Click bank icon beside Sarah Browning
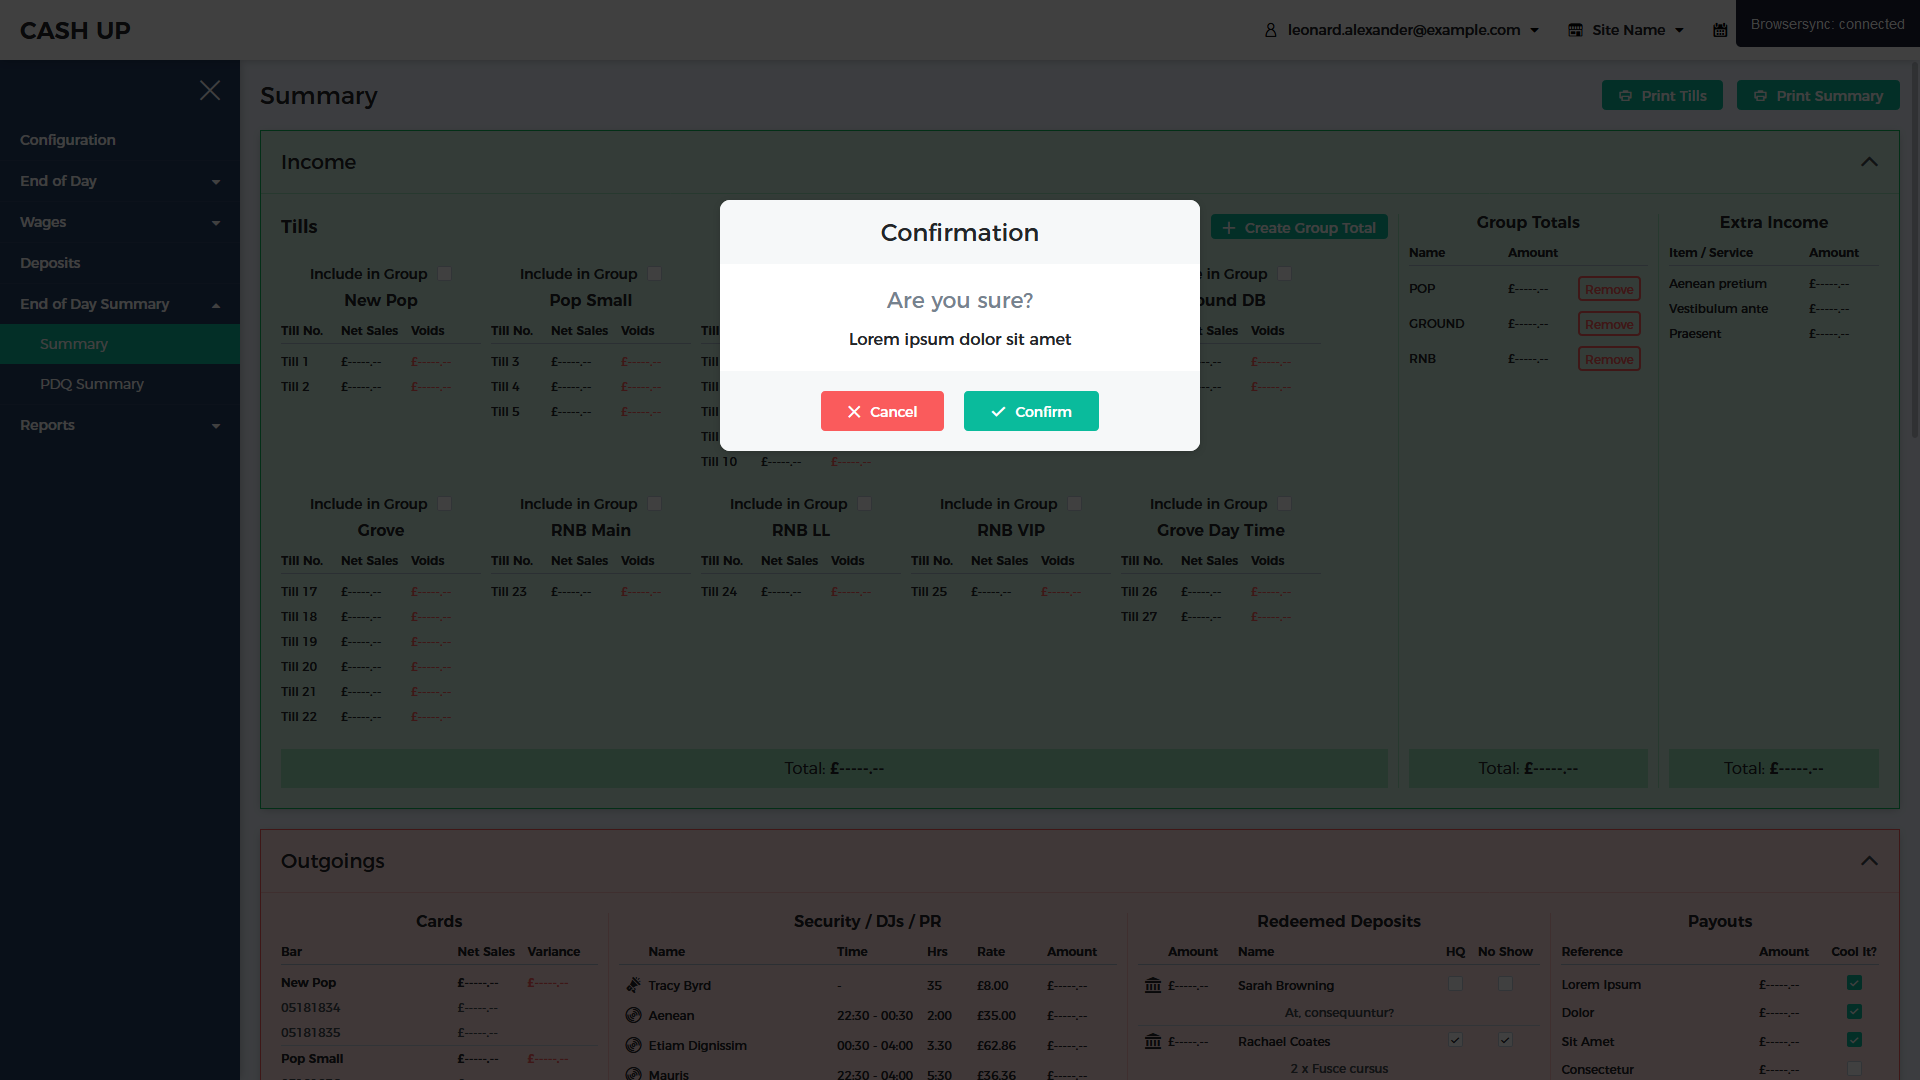This screenshot has height=1080, width=1920. click(x=1153, y=985)
